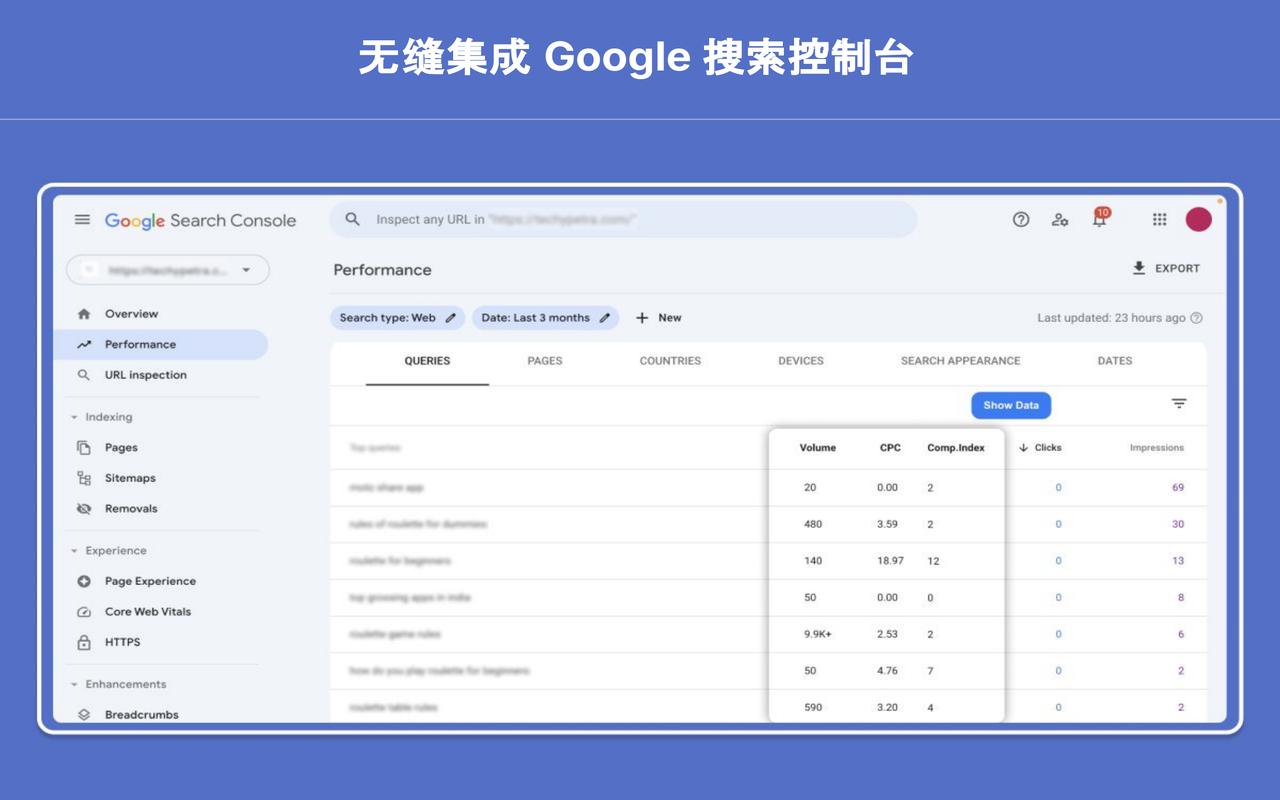This screenshot has height=800, width=1280.
Task: Switch to the Search Appearance tab
Action: (x=960, y=361)
